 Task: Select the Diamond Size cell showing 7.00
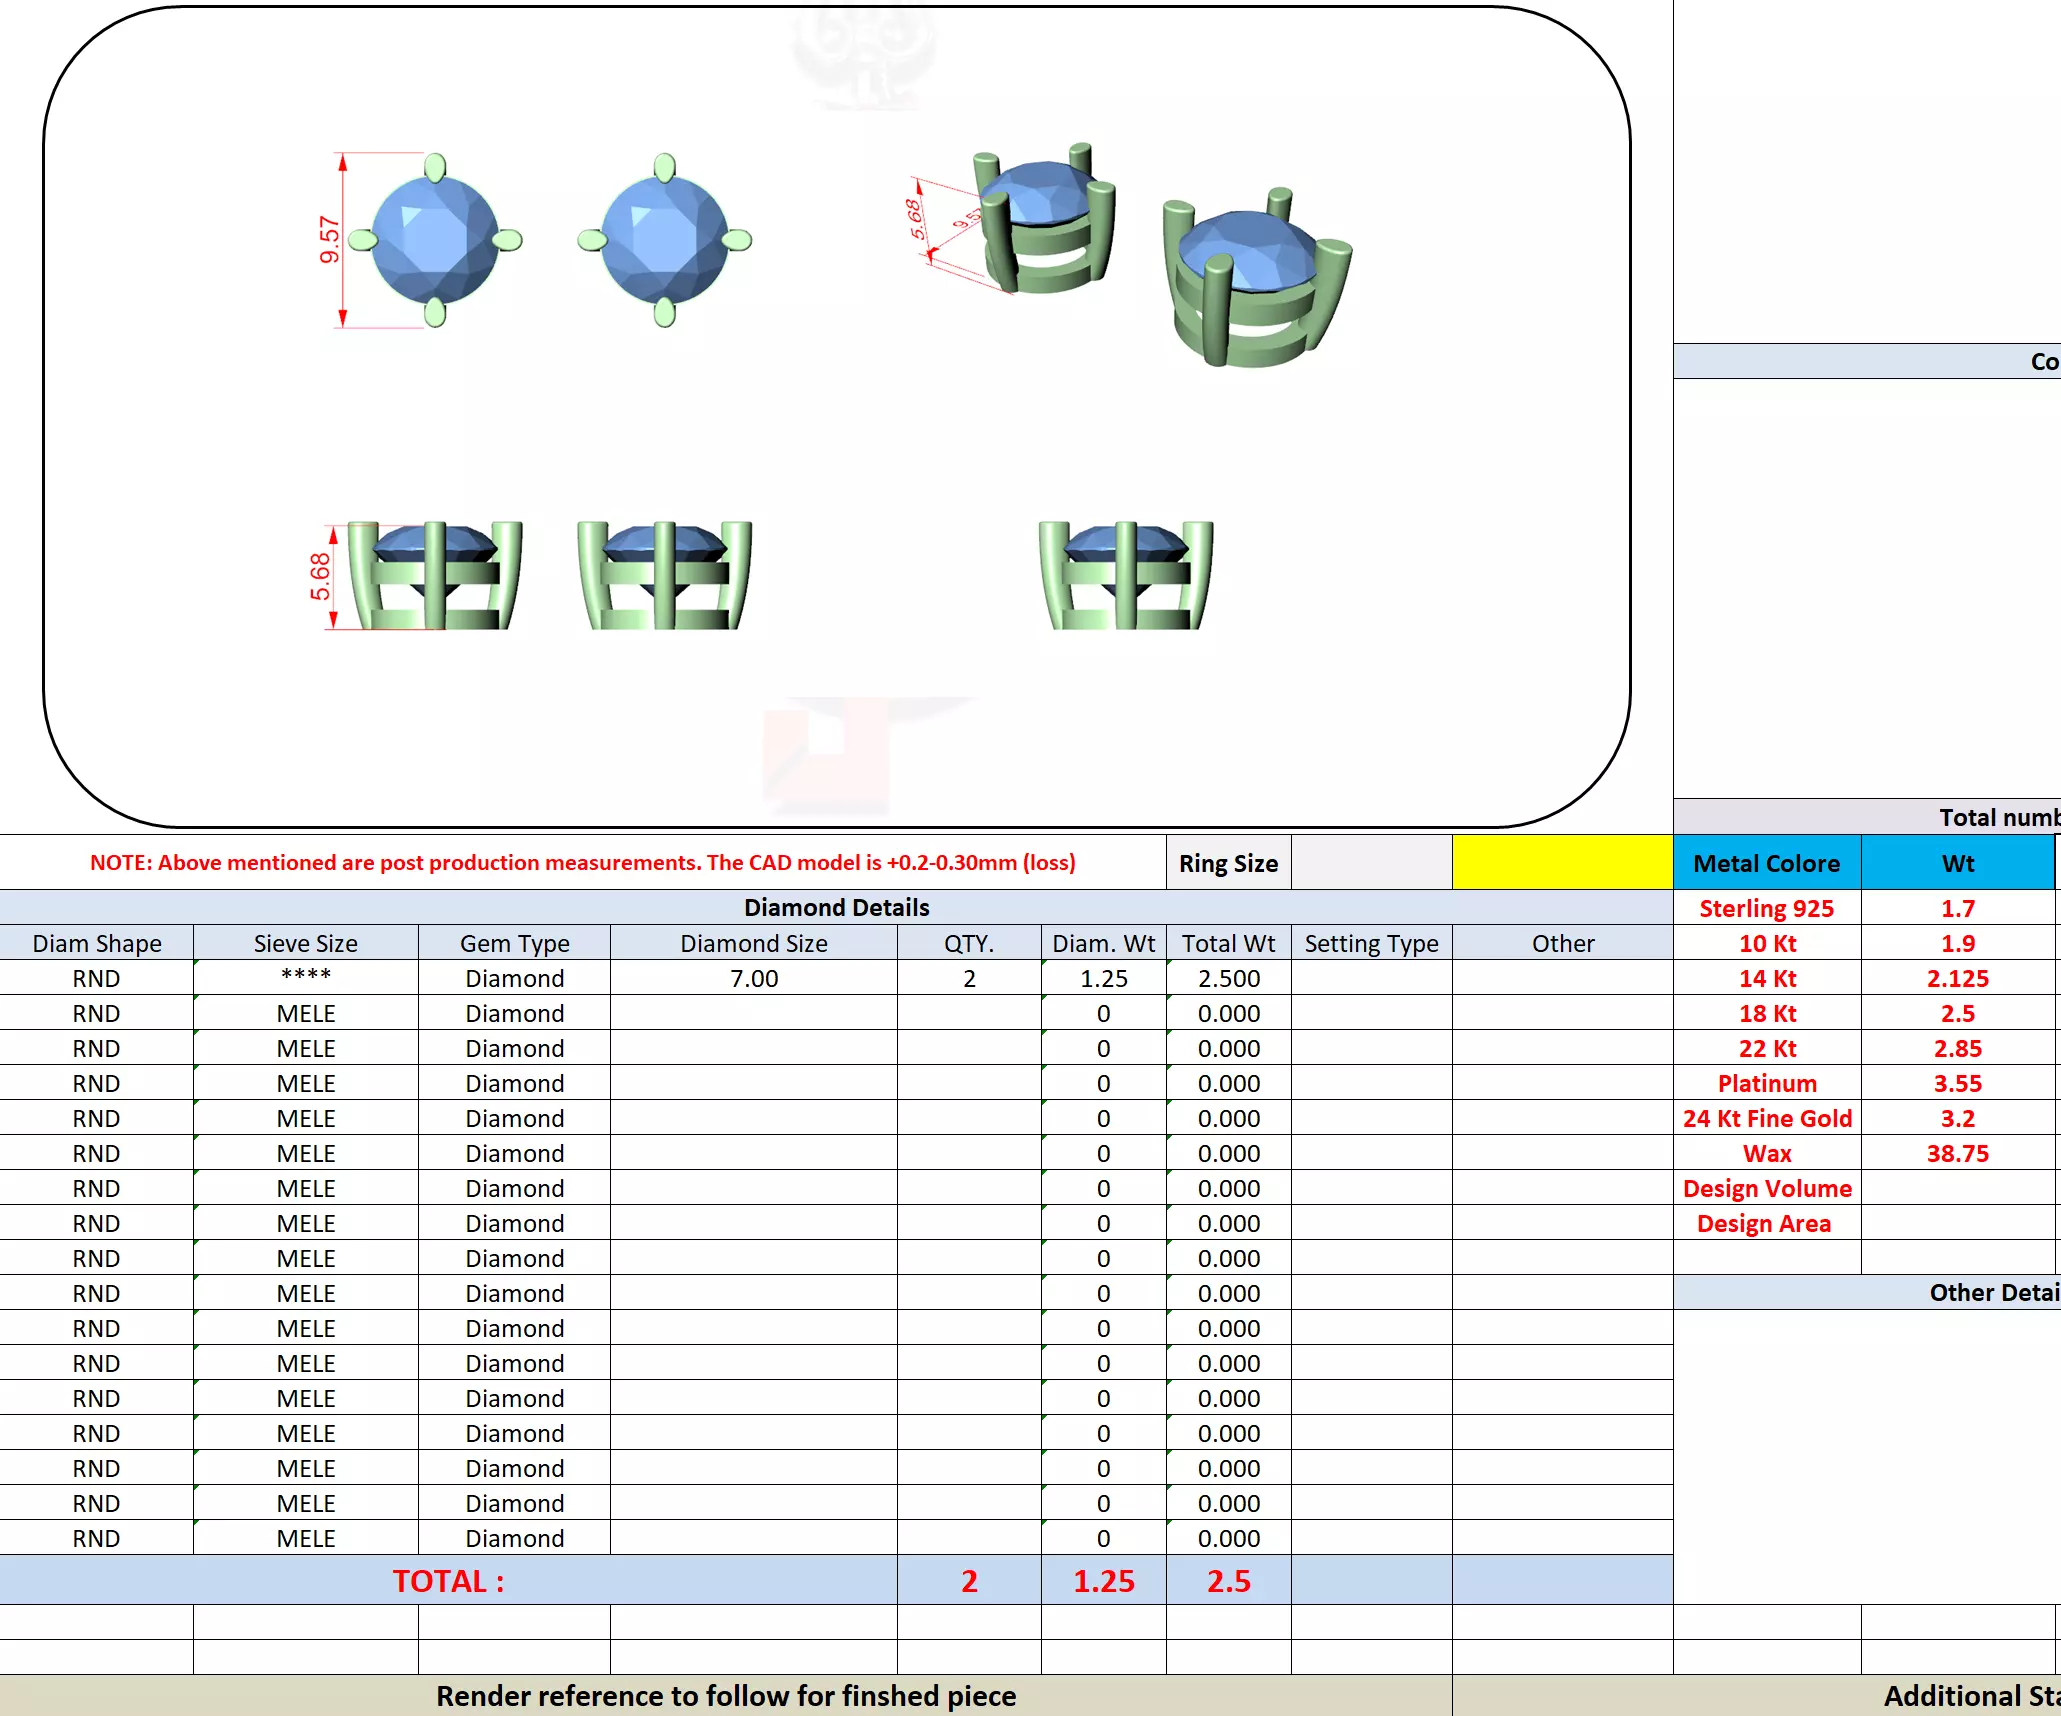tap(753, 978)
